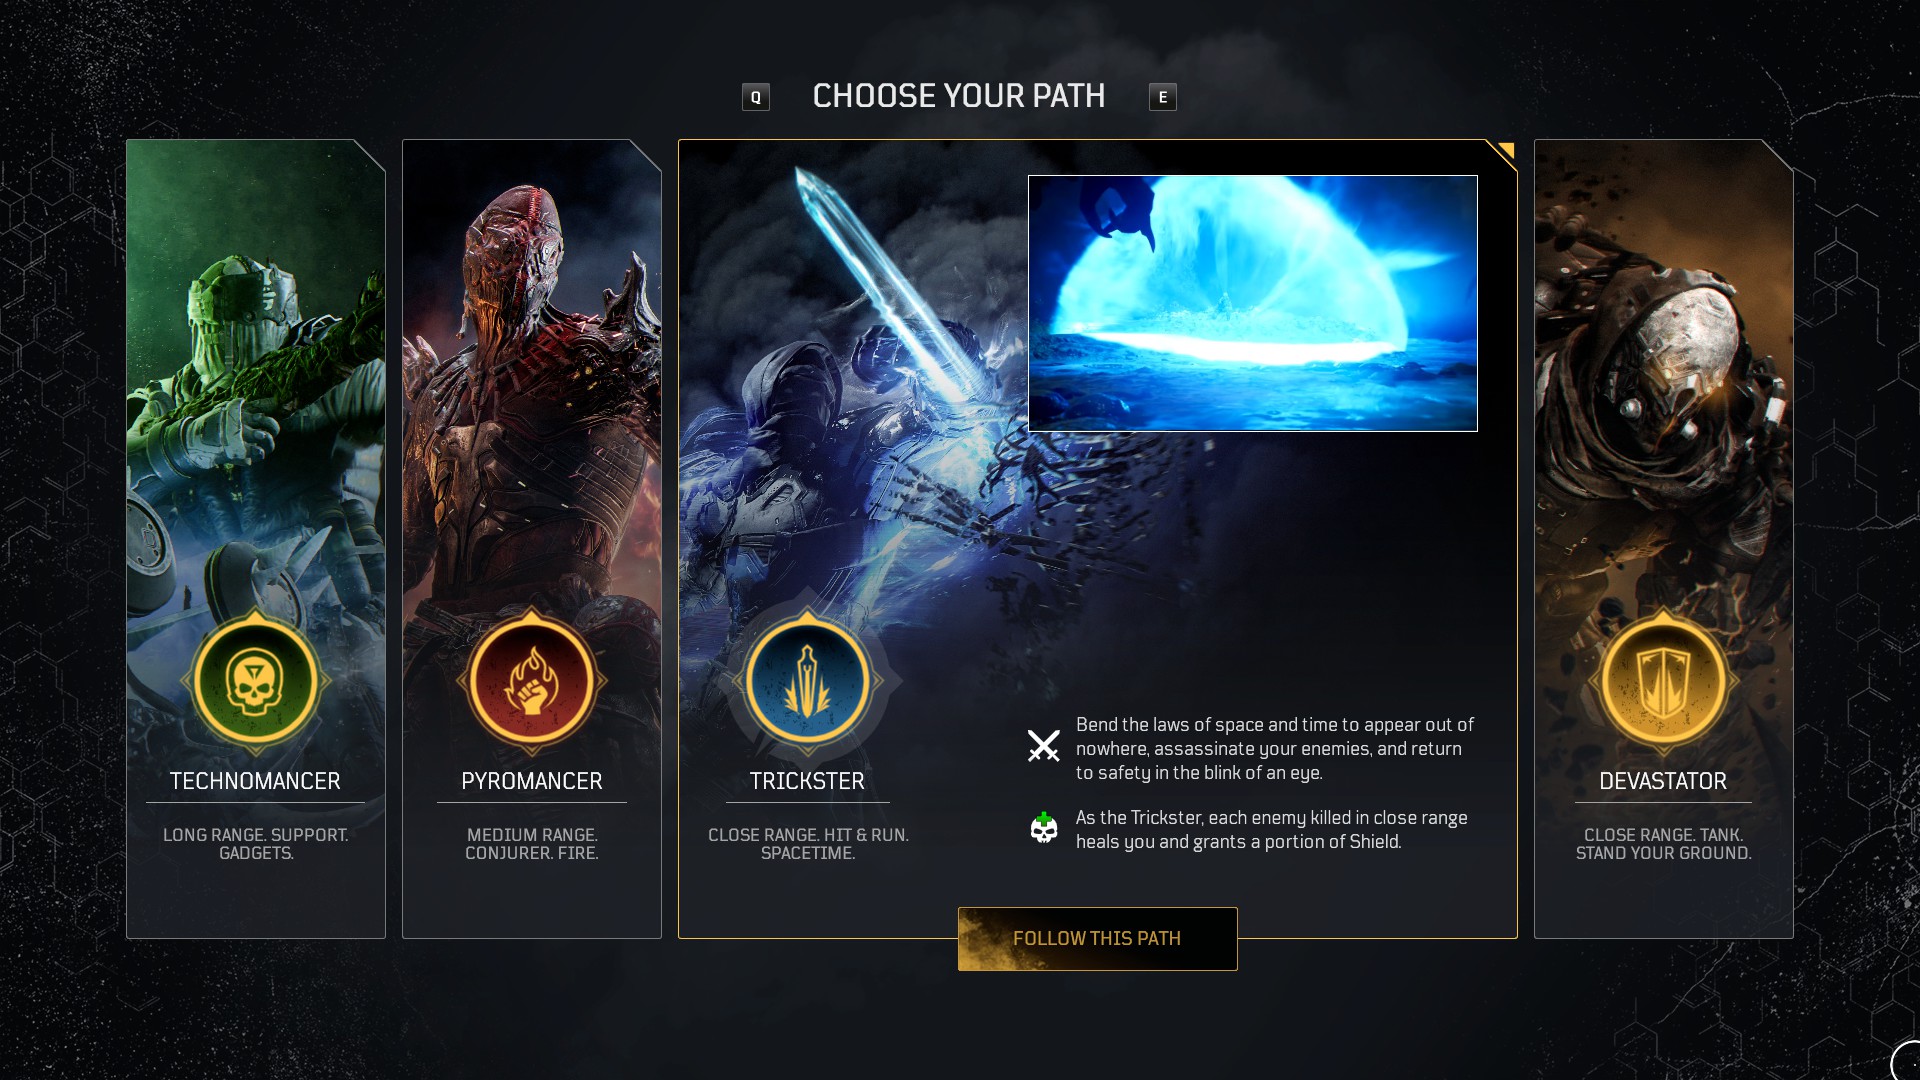
Task: Select the Technomancer skull emblem
Action: (256, 681)
